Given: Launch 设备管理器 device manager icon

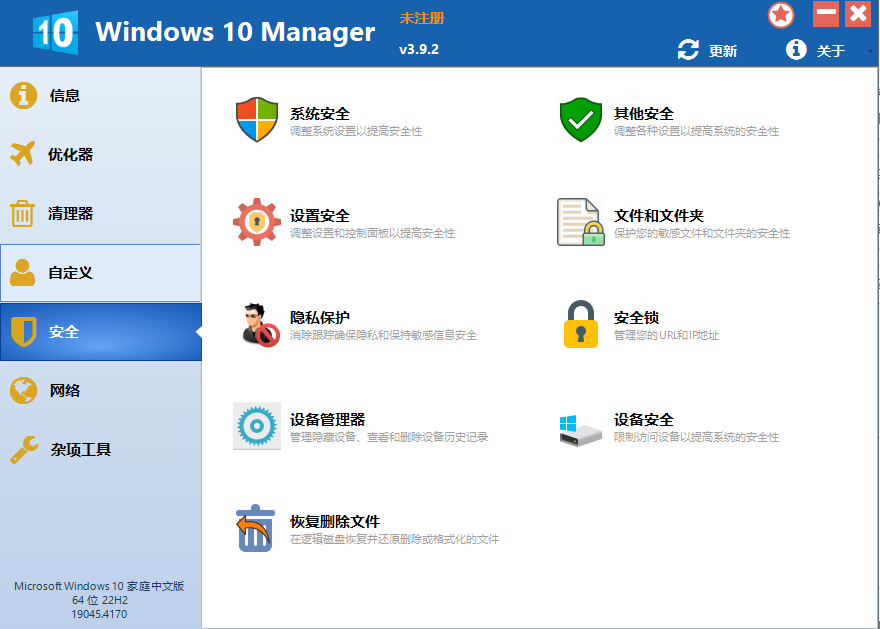Looking at the screenshot, I should (257, 427).
